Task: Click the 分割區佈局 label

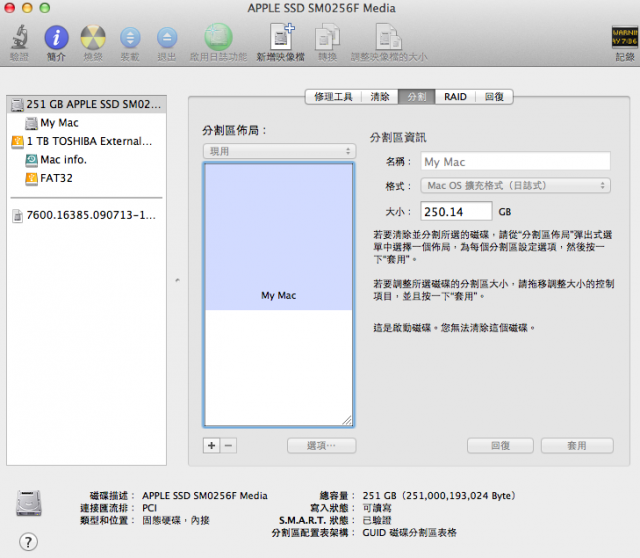Action: tap(234, 131)
